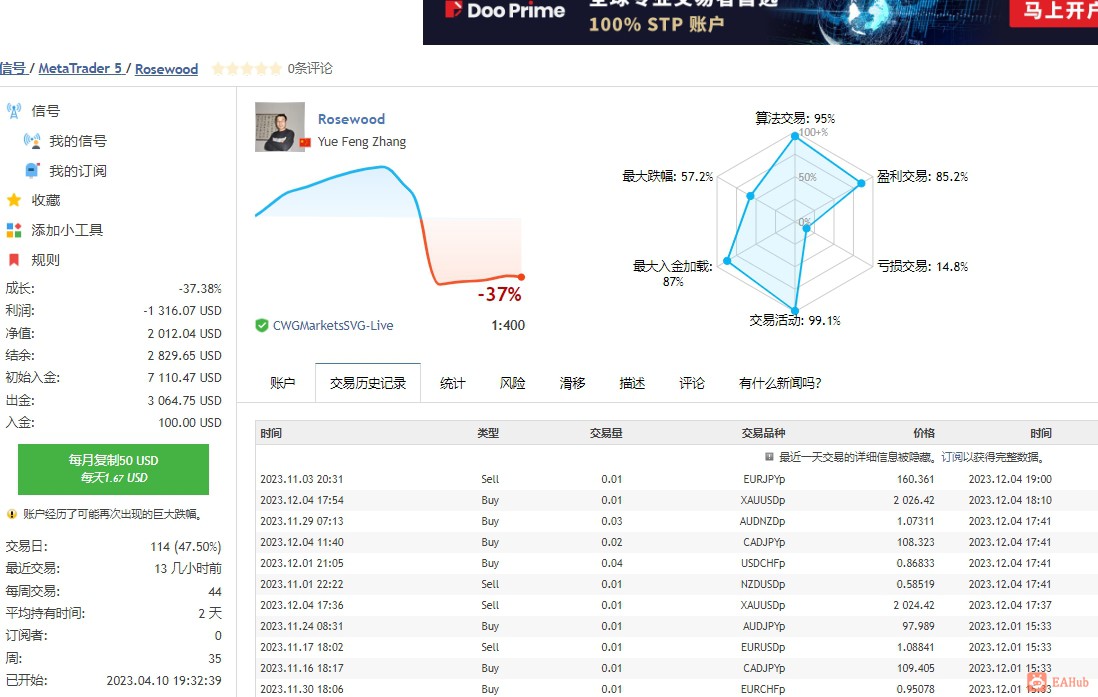Sort by the 类型 column header
1098x697 pixels.
[488, 433]
